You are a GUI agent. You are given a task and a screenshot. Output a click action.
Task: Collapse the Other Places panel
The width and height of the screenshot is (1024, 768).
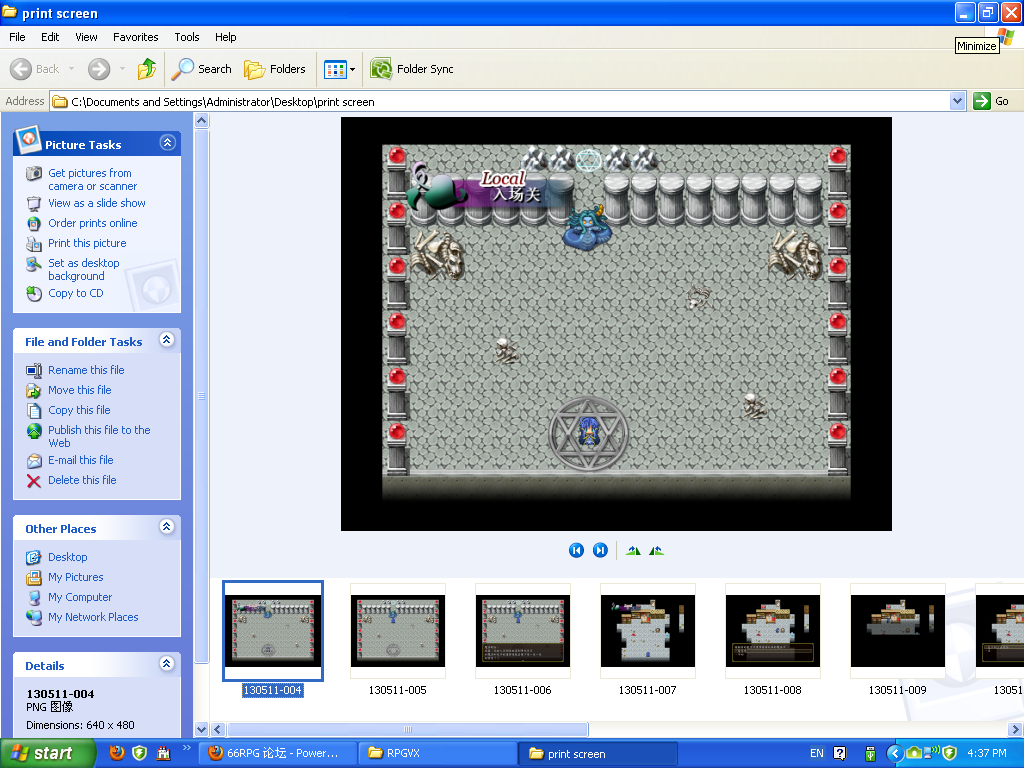pyautogui.click(x=167, y=526)
